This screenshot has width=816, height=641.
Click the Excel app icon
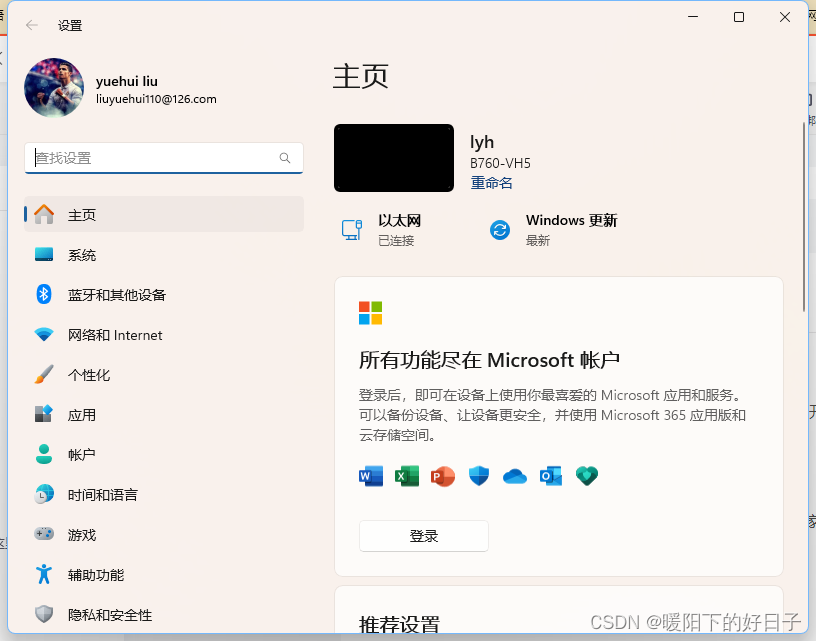click(x=407, y=476)
